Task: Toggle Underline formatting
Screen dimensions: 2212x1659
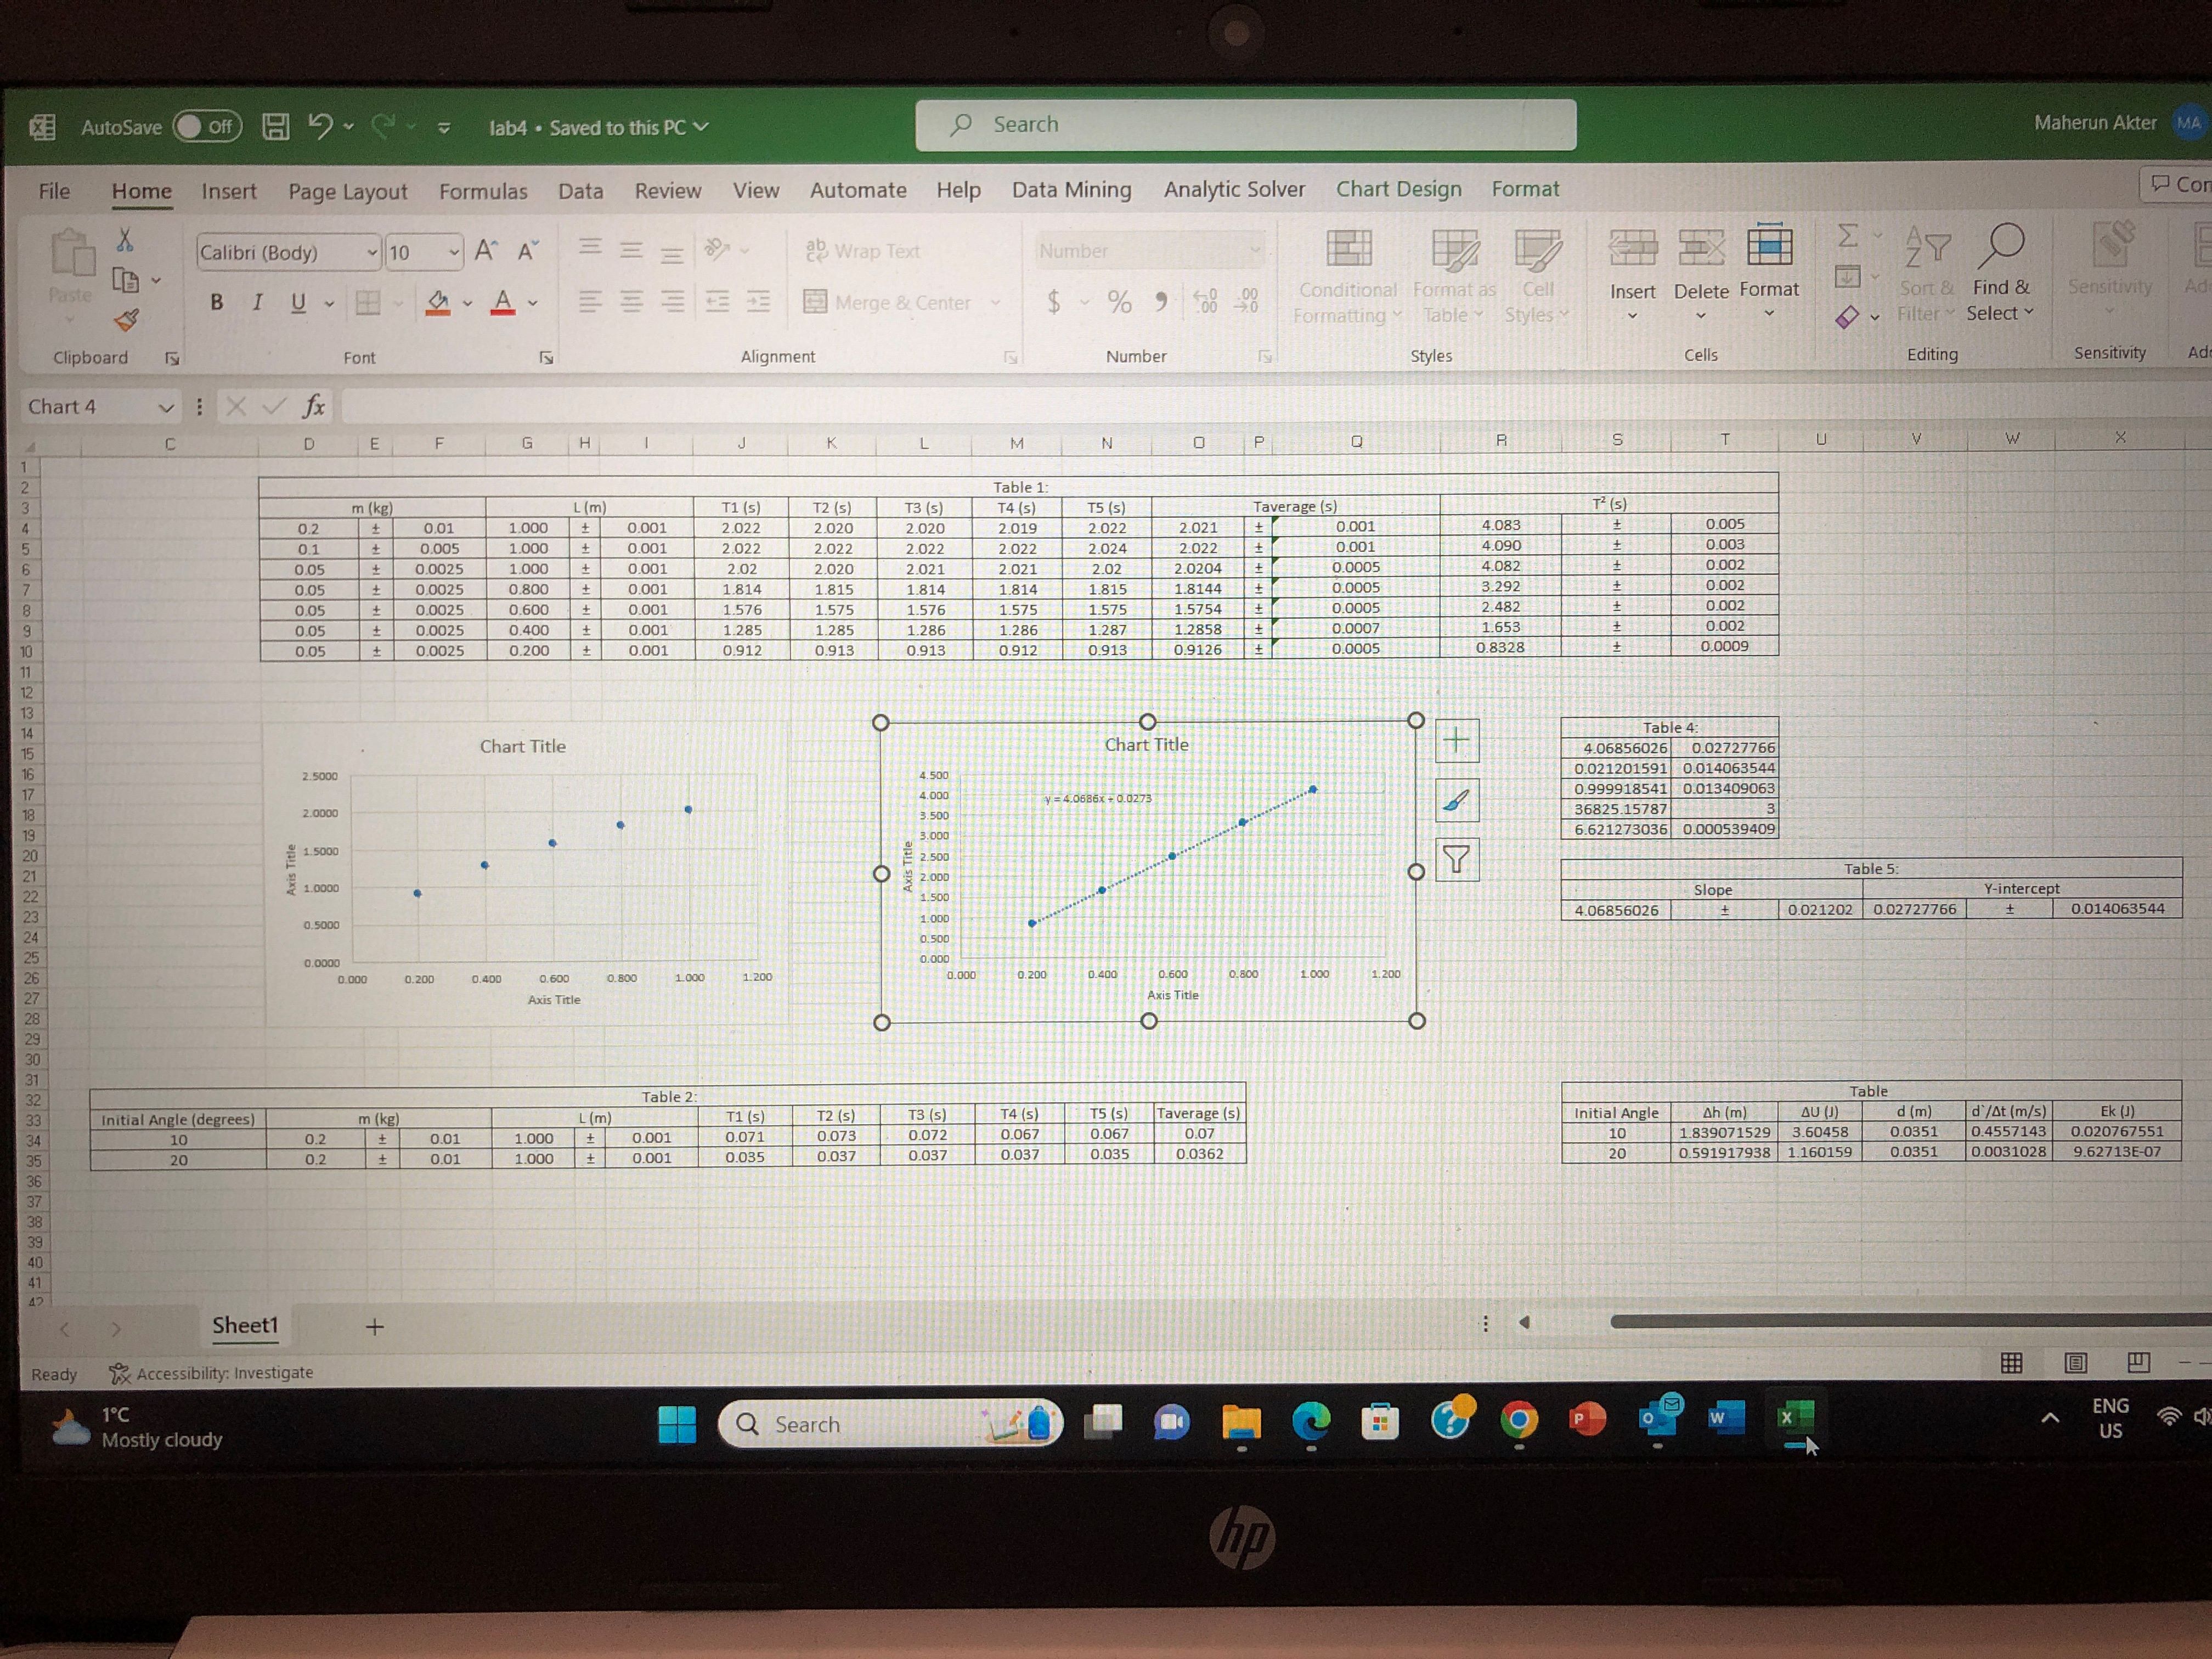Action: point(298,302)
